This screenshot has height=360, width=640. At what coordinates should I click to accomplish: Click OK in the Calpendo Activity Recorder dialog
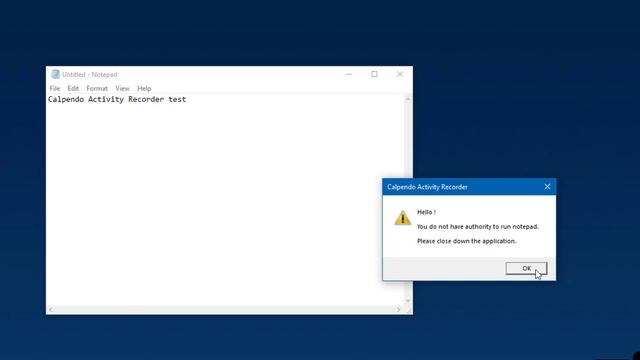pyautogui.click(x=526, y=268)
